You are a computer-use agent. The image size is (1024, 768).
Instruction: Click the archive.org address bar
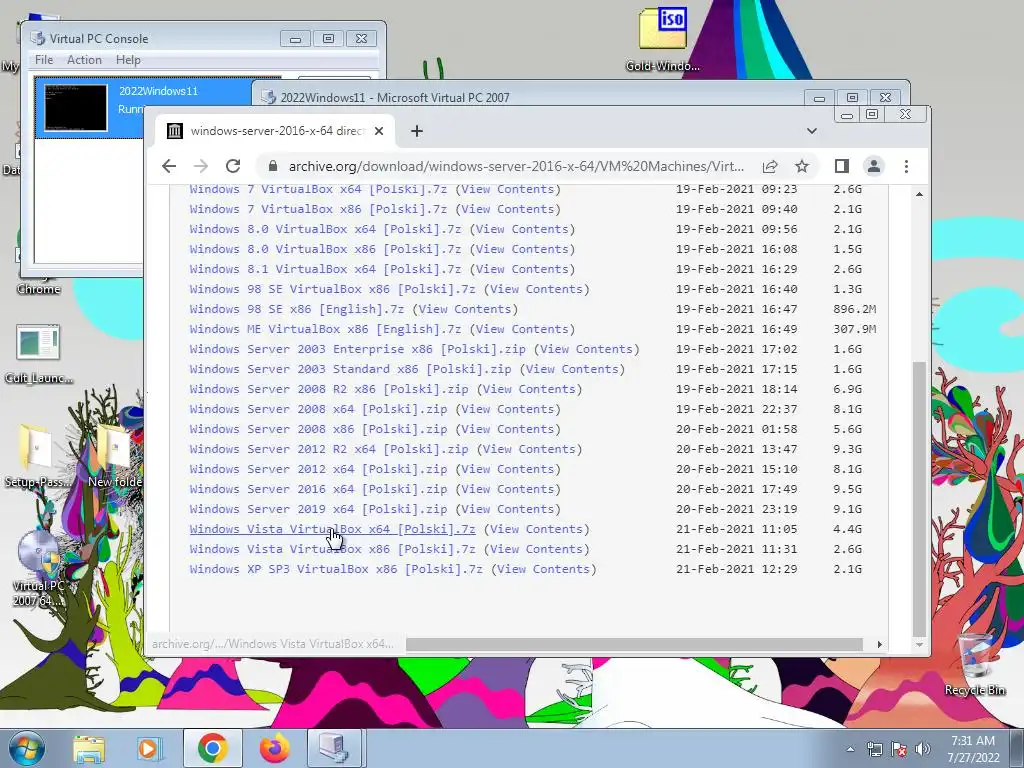516,167
